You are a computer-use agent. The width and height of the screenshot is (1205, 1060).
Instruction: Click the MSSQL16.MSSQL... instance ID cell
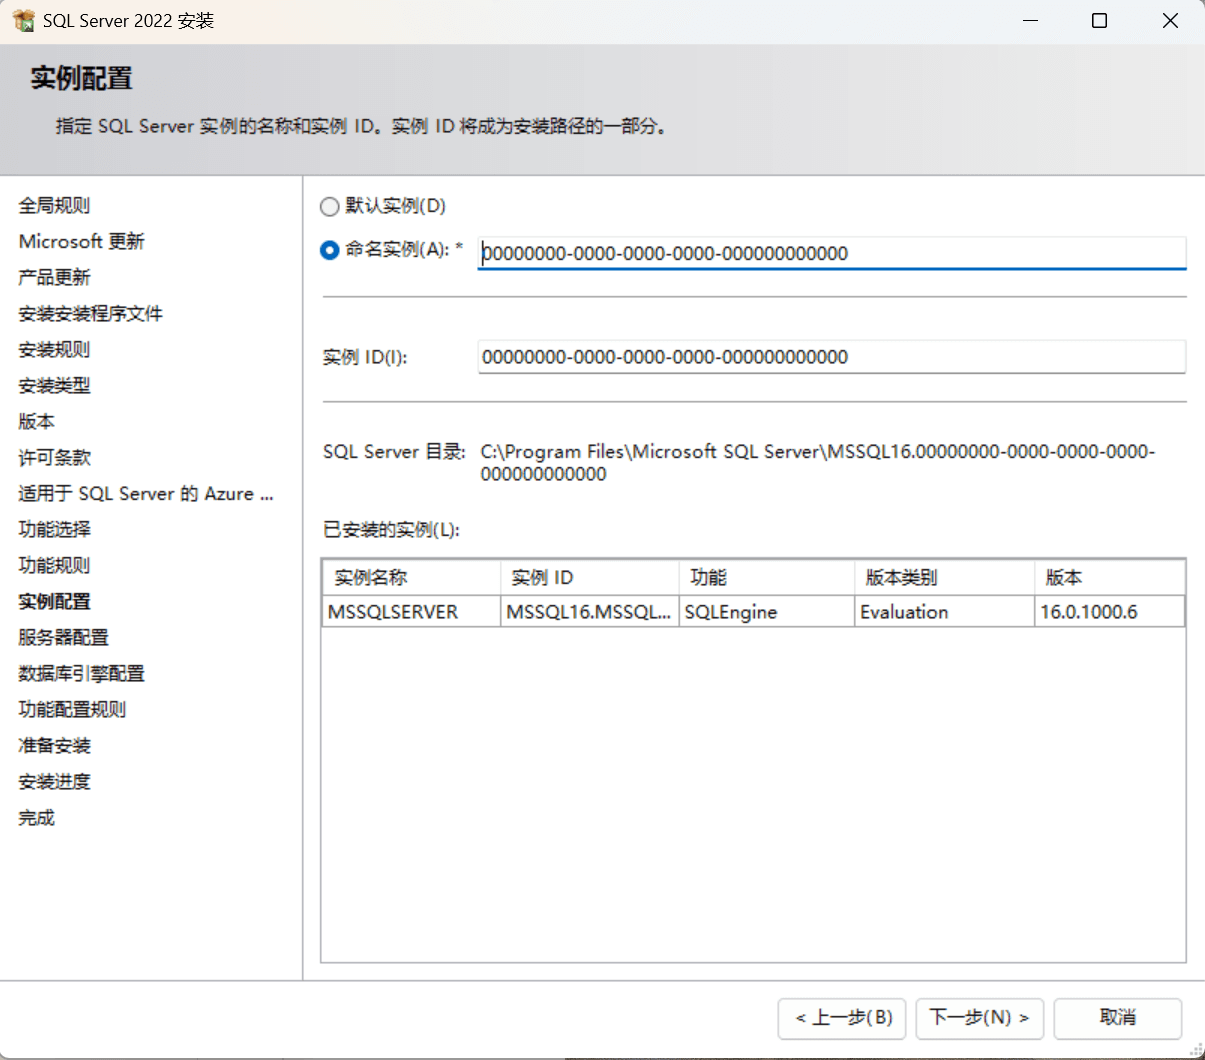click(x=590, y=612)
